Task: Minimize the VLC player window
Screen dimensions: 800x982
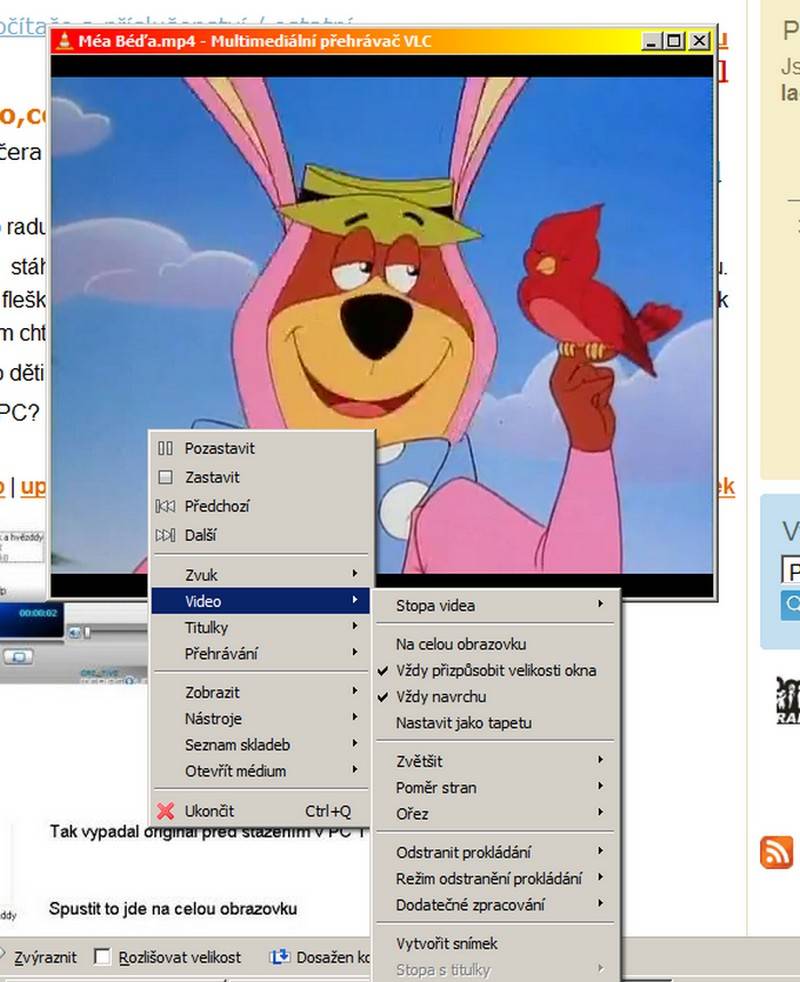Action: (x=652, y=41)
